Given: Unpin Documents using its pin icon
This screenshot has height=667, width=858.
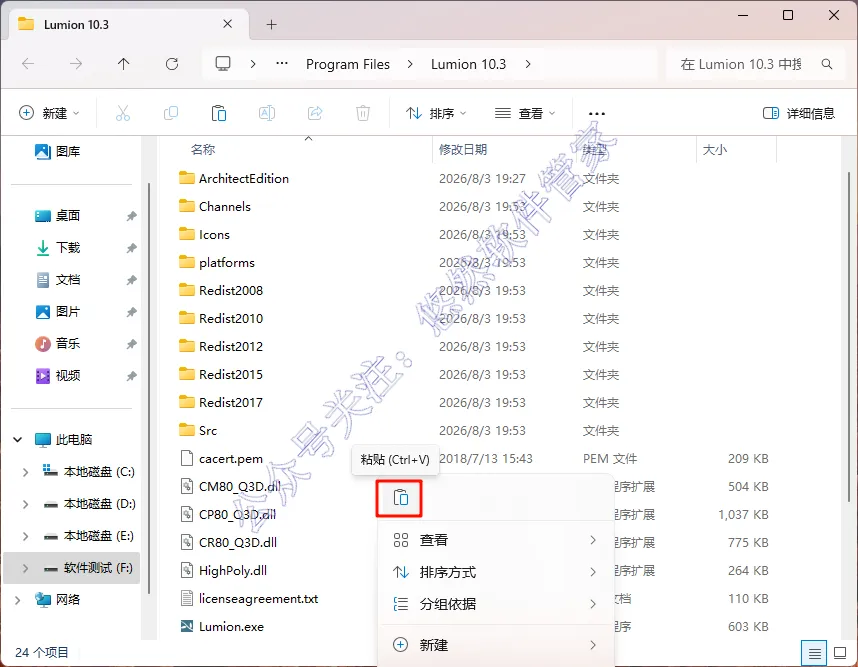Looking at the screenshot, I should tap(131, 280).
